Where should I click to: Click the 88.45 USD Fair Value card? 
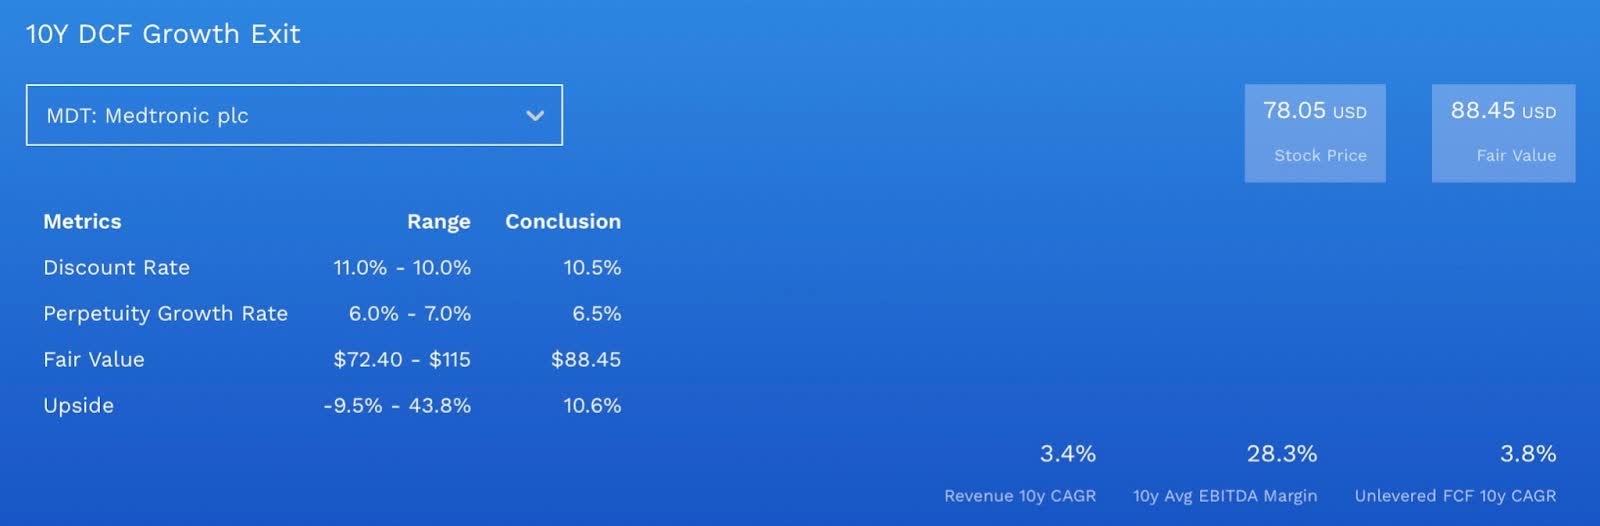coord(1503,132)
